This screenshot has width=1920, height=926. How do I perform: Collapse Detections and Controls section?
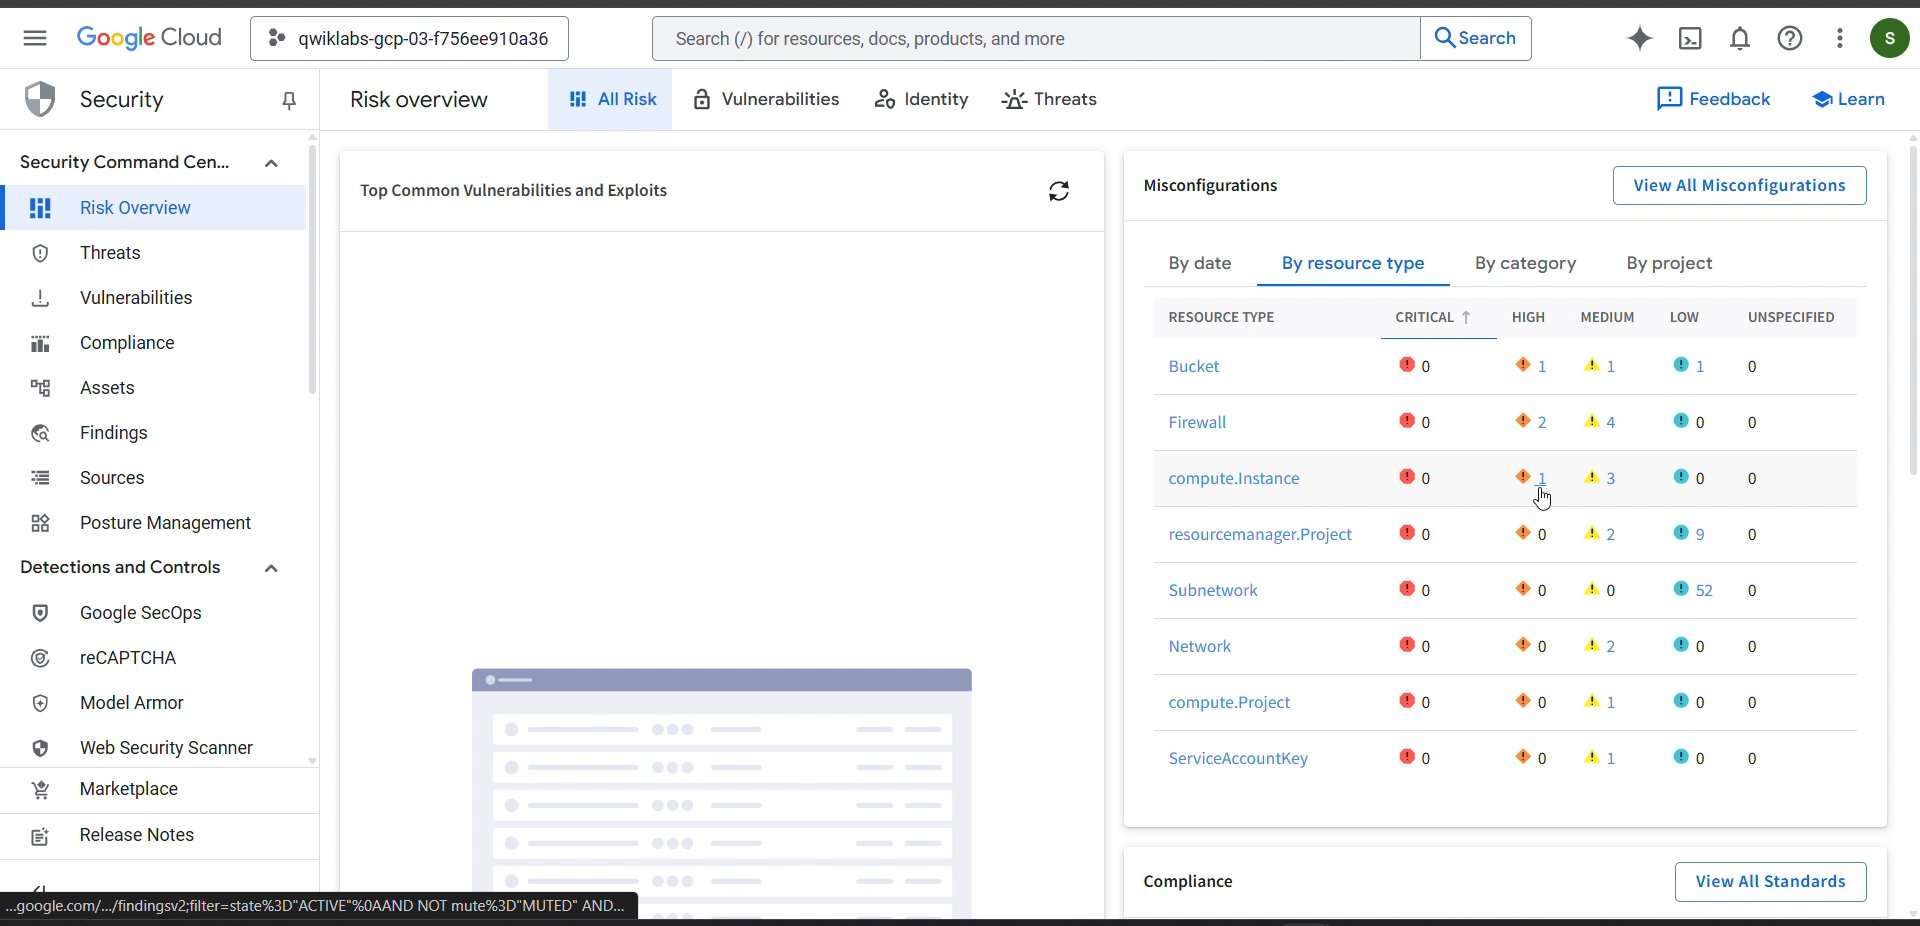(271, 568)
